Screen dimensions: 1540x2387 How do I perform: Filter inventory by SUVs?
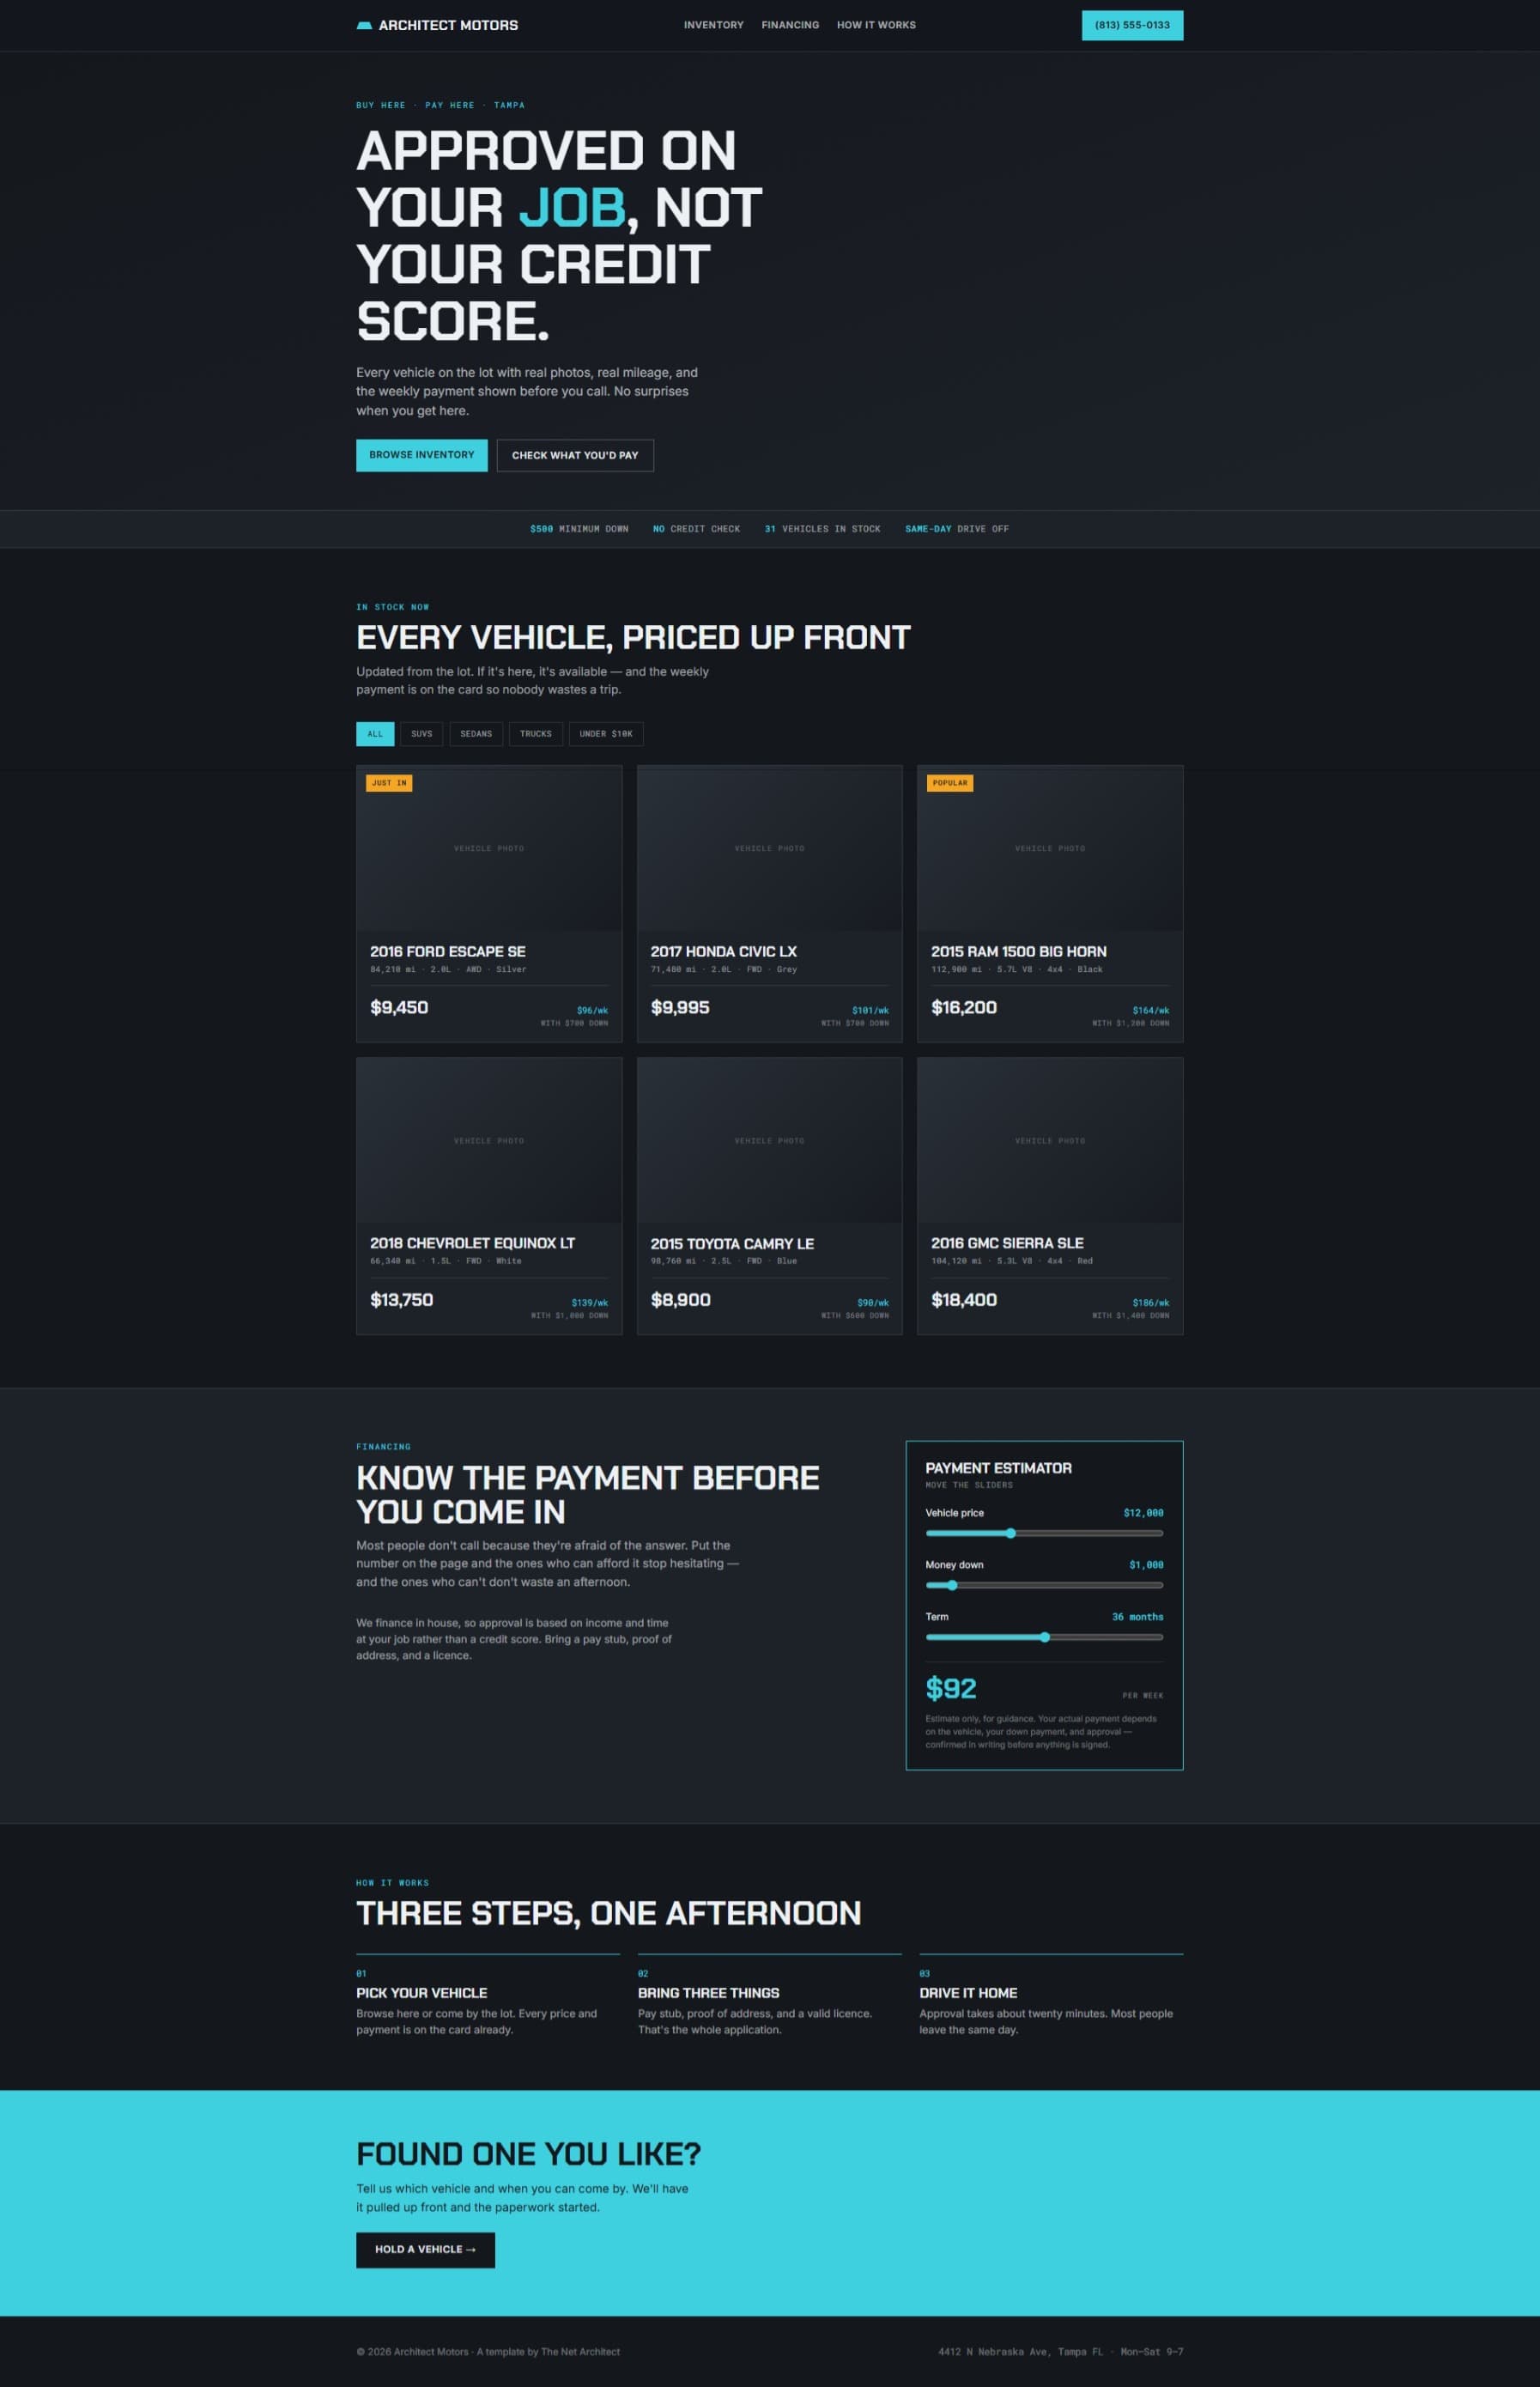422,734
